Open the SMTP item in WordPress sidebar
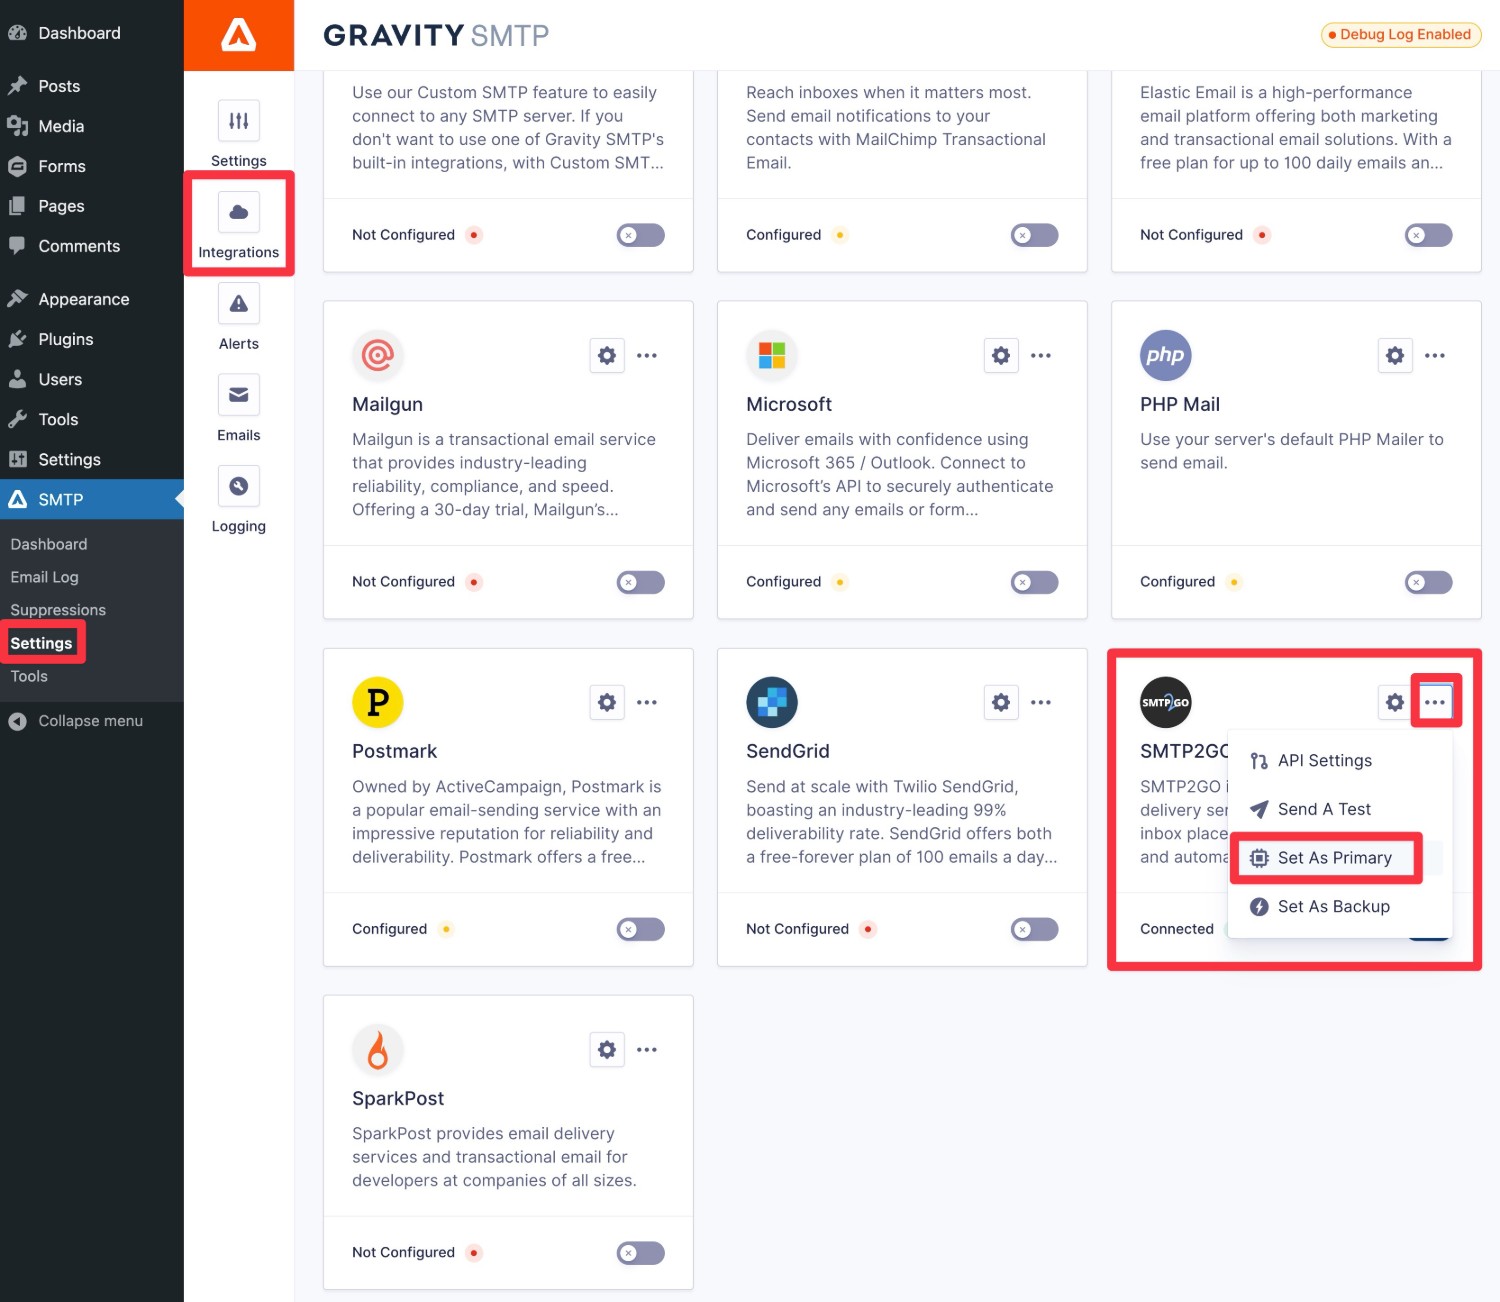This screenshot has height=1302, width=1500. point(92,499)
